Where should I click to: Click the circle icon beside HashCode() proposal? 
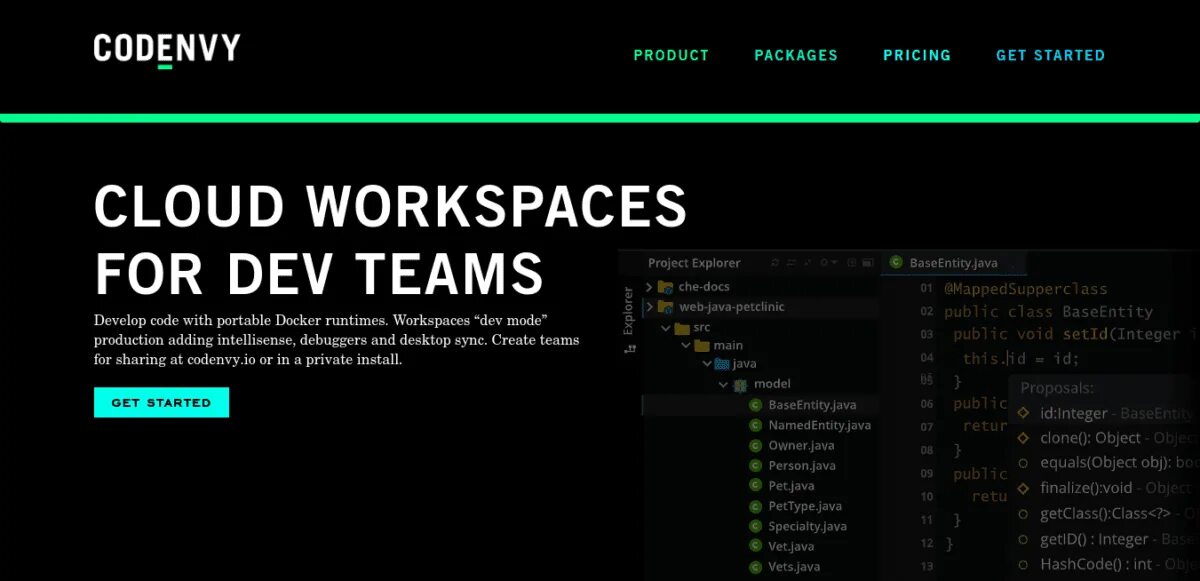[x=1023, y=564]
